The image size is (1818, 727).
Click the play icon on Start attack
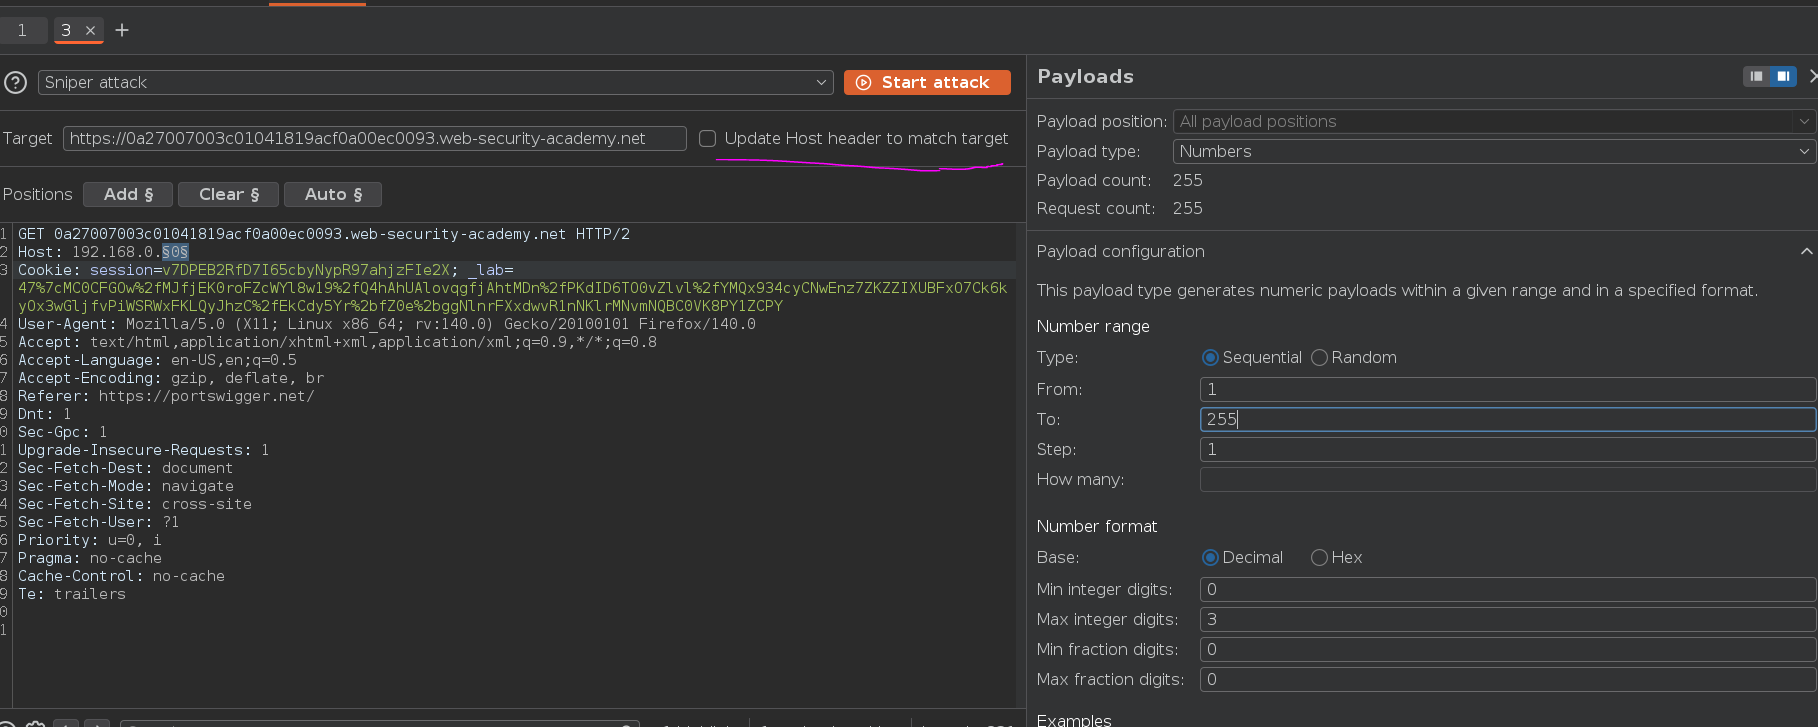[864, 83]
